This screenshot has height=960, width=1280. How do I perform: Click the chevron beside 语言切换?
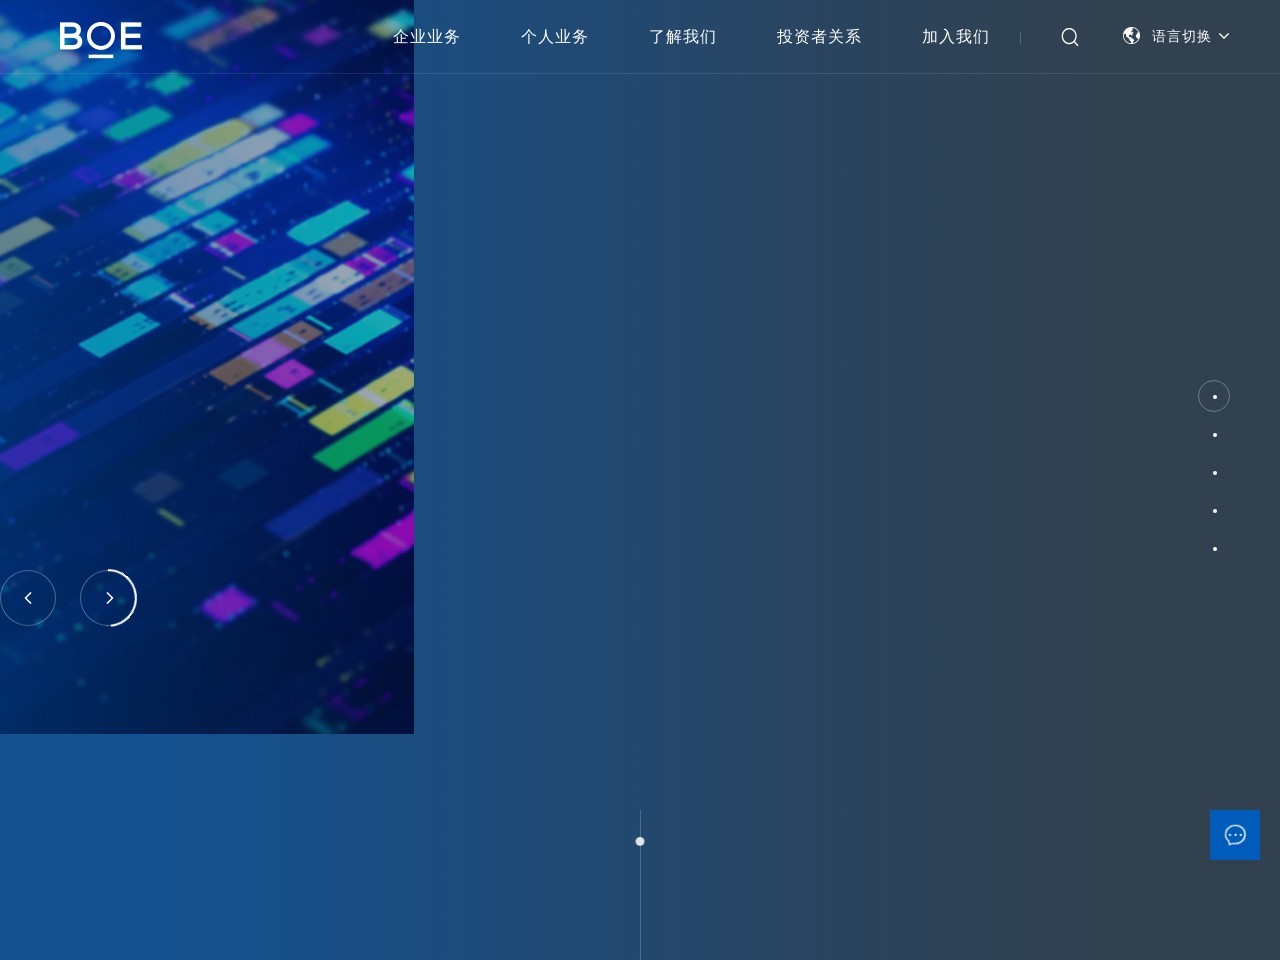coord(1224,37)
